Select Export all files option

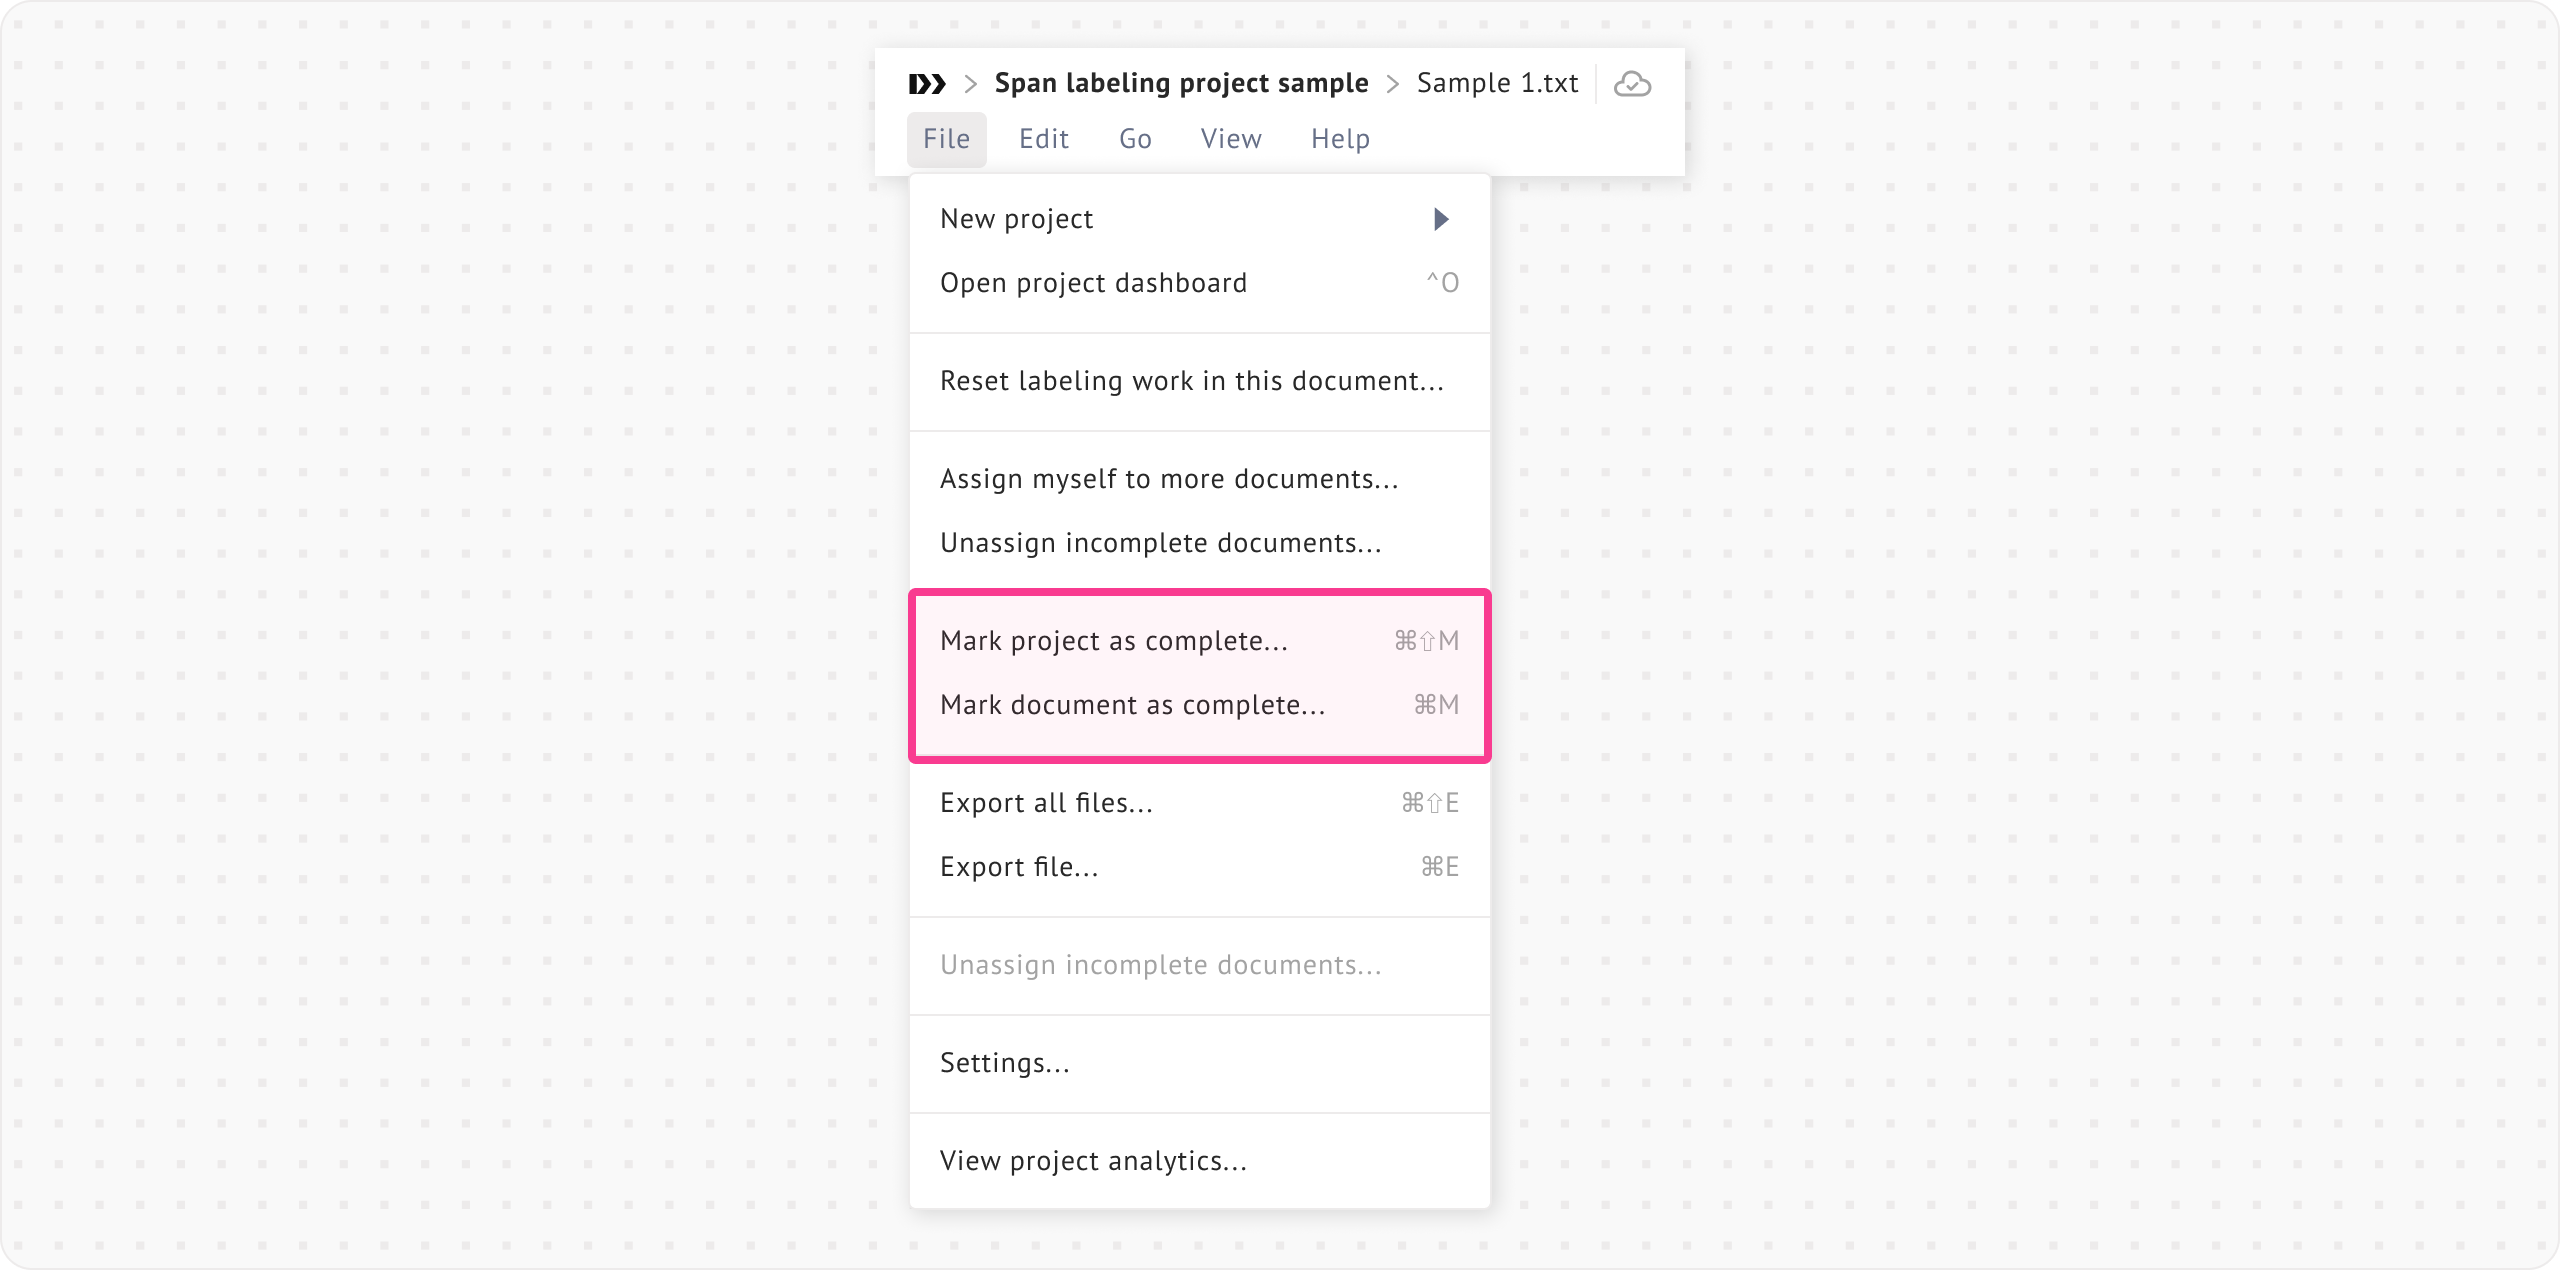tap(1046, 803)
